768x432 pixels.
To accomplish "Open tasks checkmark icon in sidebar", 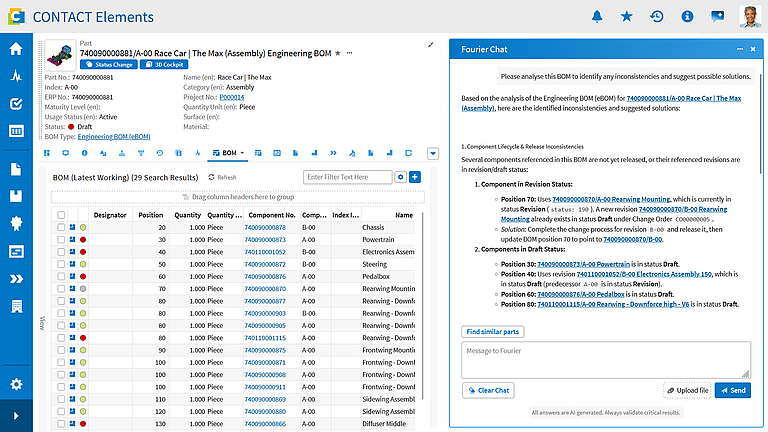I will [x=16, y=103].
